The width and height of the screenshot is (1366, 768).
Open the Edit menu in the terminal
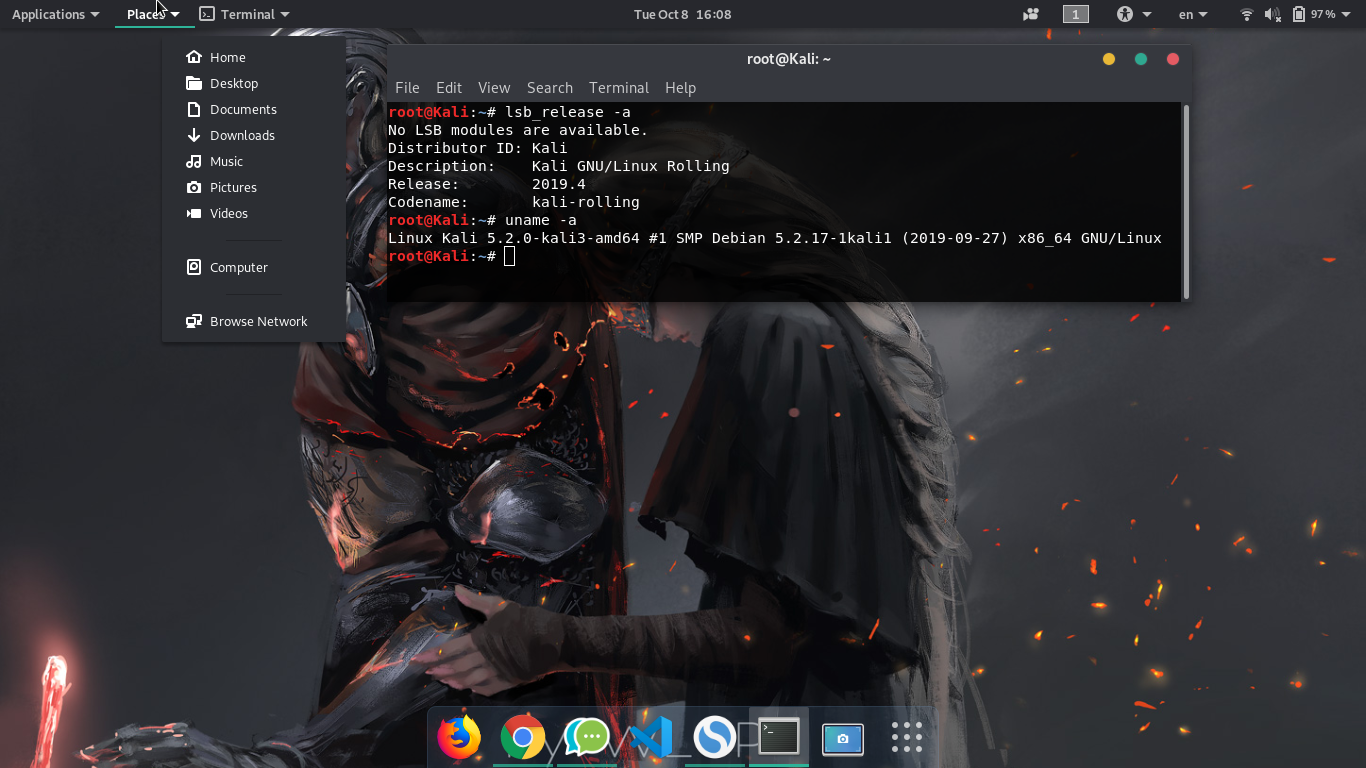point(449,88)
